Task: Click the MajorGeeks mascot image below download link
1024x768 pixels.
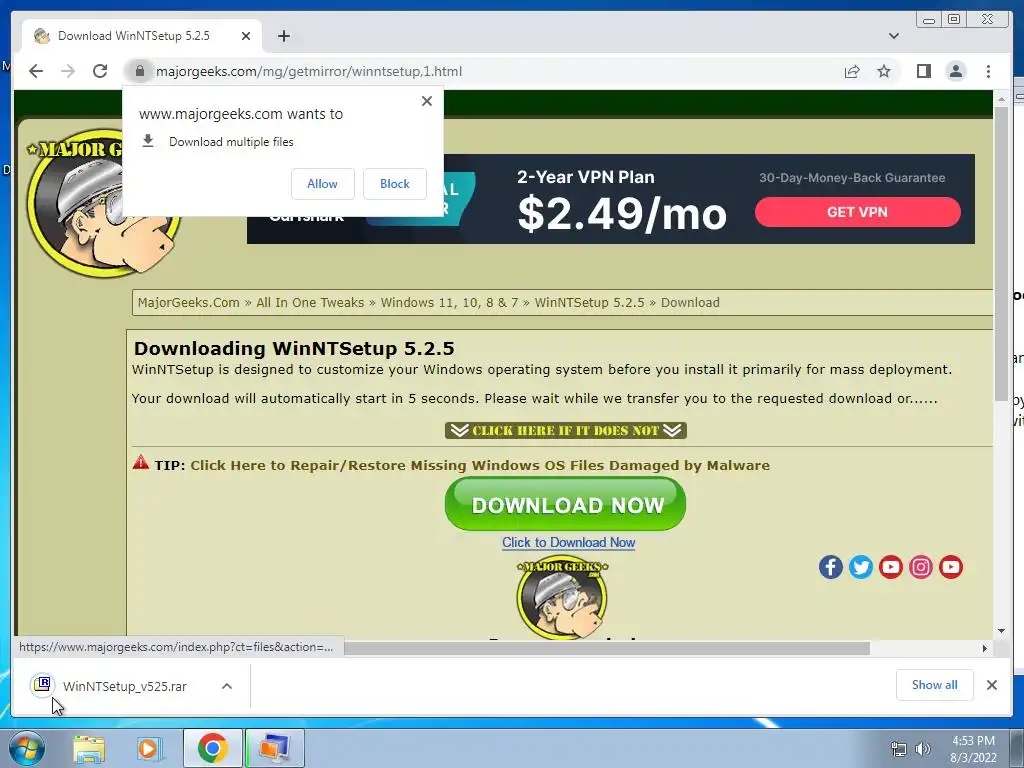Action: (562, 598)
